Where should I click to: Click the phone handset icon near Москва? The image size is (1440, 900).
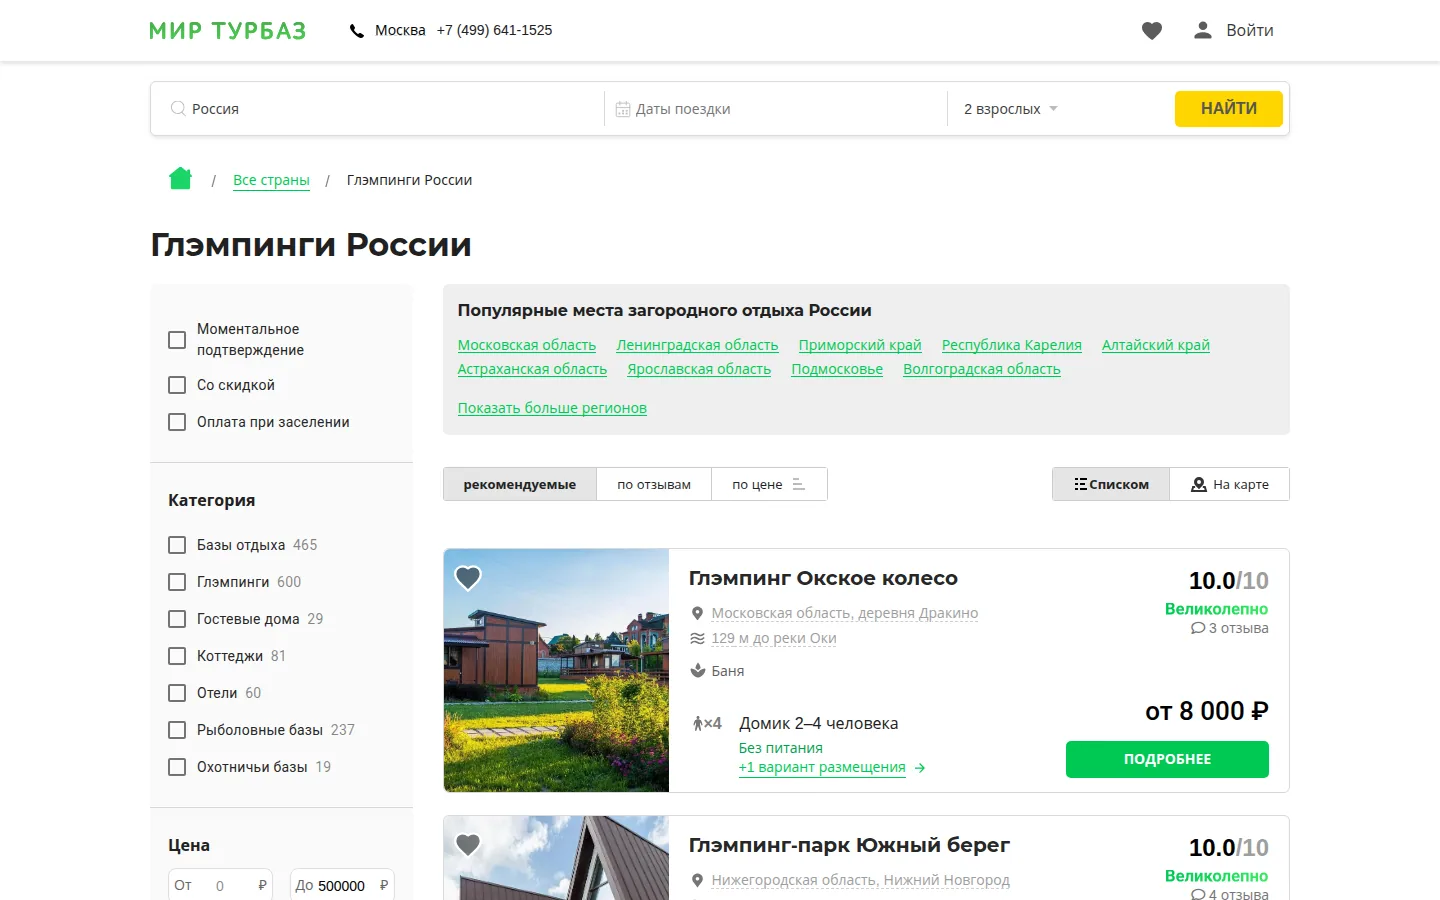[x=356, y=31]
